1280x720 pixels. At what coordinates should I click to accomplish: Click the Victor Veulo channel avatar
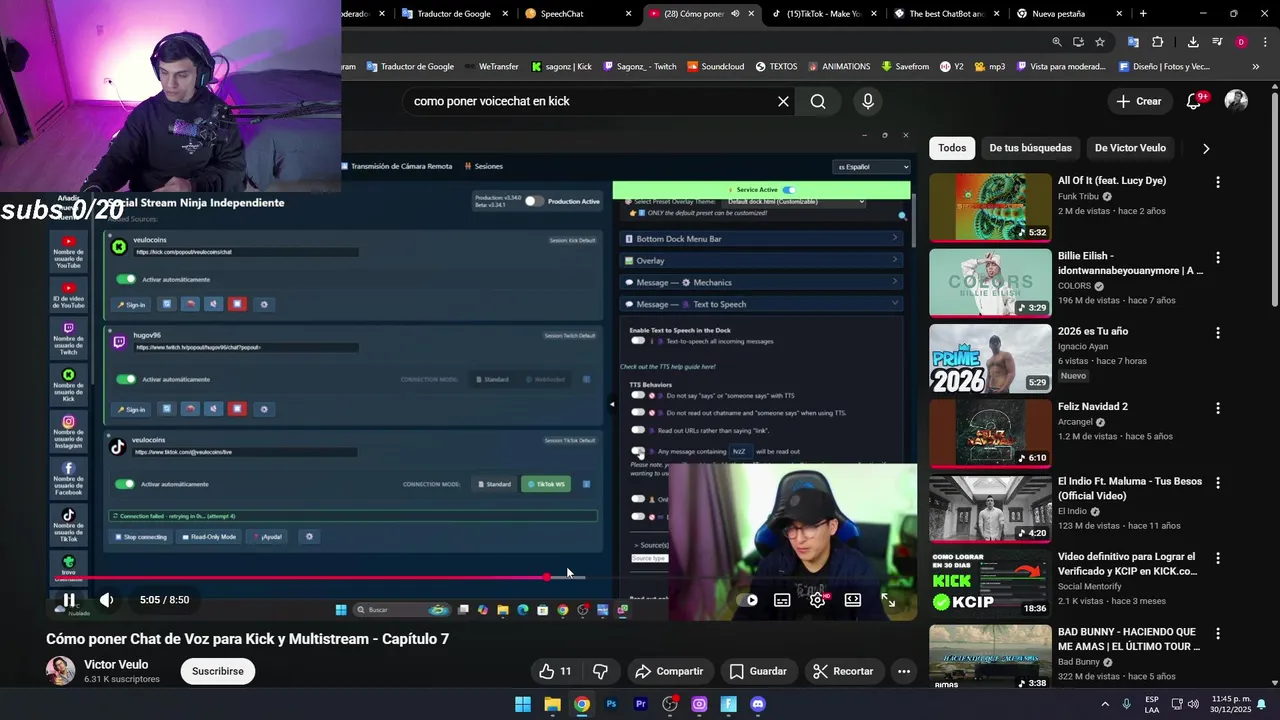[x=60, y=671]
